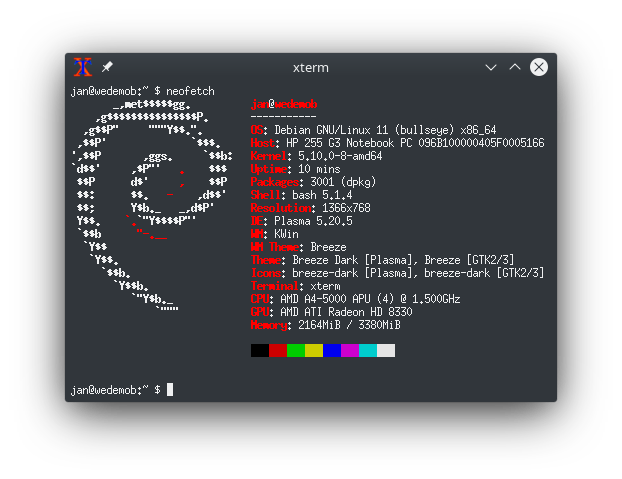Select the red color block
622x479 pixels.
pos(278,351)
